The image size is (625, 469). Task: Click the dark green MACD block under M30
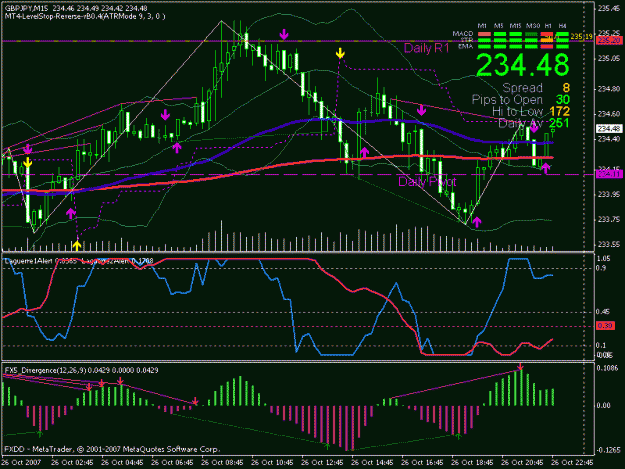click(x=531, y=34)
